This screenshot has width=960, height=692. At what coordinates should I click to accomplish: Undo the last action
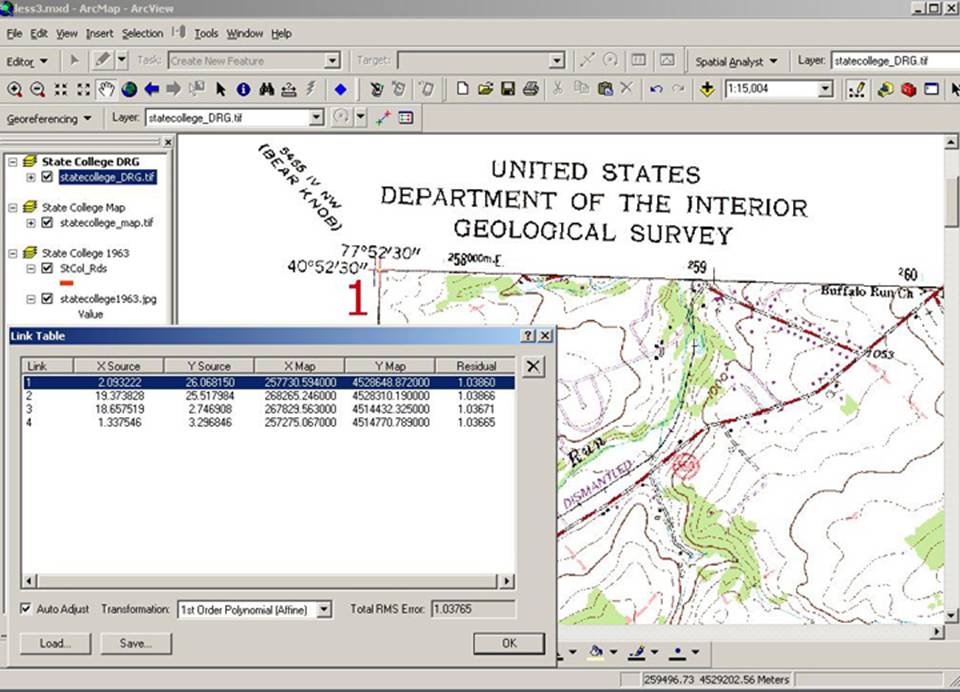tap(656, 89)
